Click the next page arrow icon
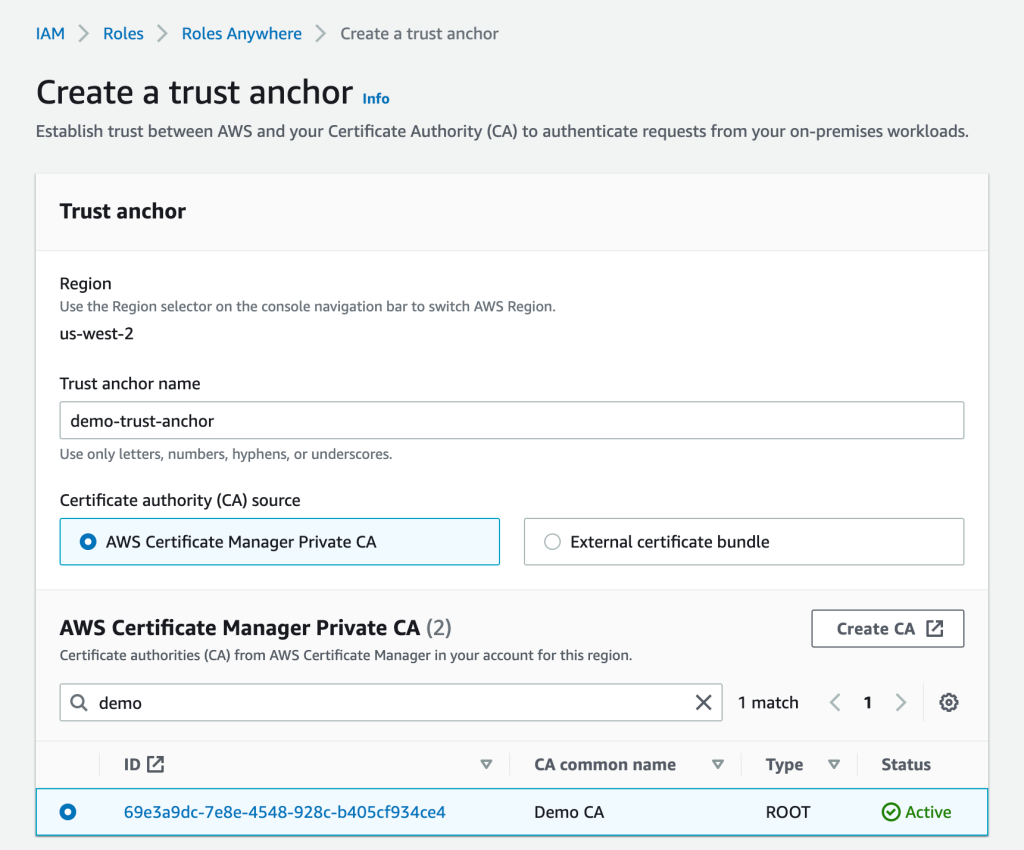Image resolution: width=1024 pixels, height=850 pixels. [900, 702]
